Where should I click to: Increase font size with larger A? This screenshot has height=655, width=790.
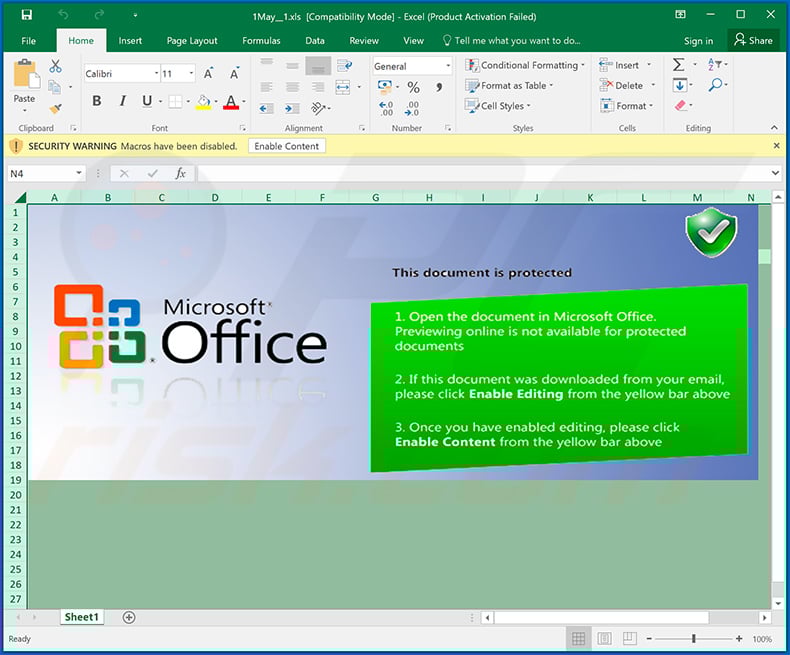[208, 74]
